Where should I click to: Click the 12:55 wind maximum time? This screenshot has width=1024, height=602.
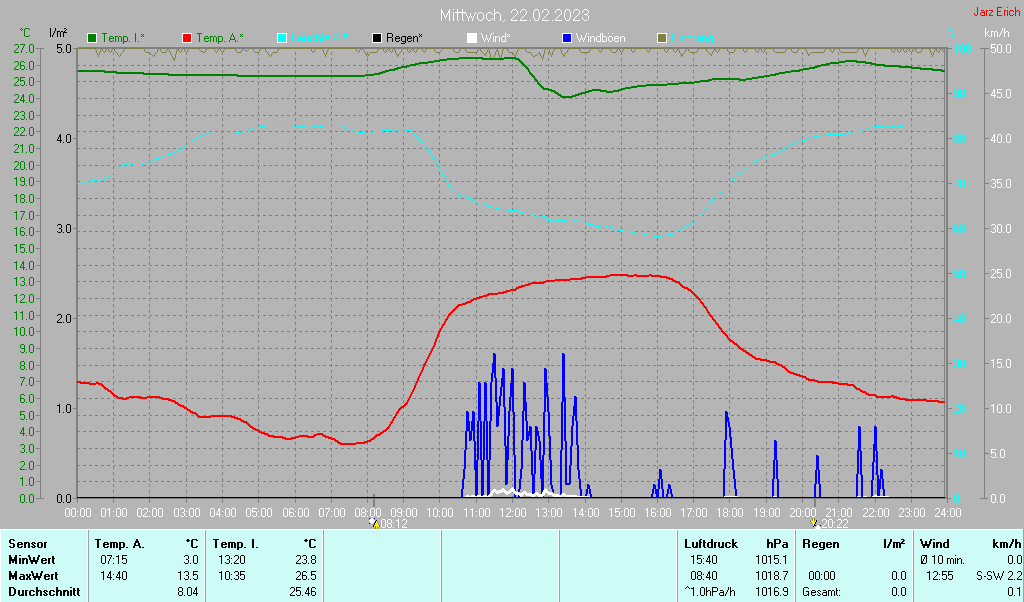click(x=940, y=577)
